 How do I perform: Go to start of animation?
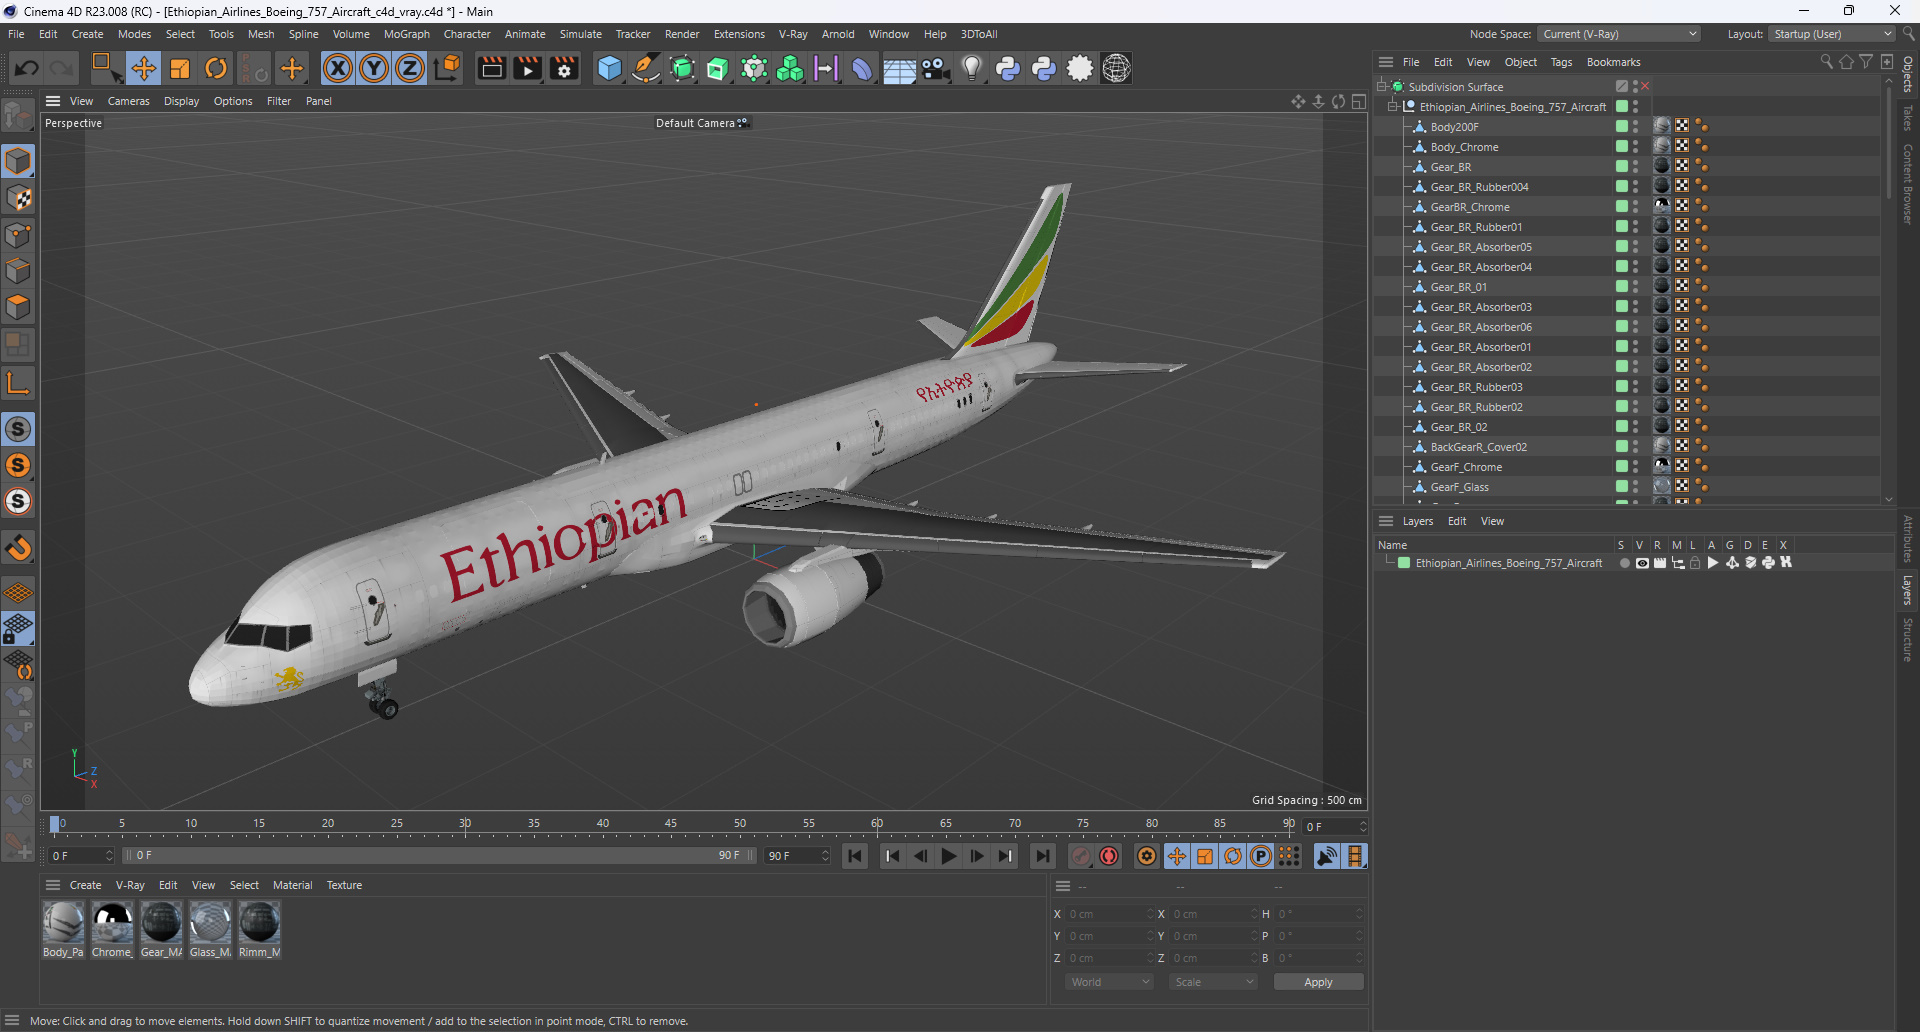pos(855,856)
